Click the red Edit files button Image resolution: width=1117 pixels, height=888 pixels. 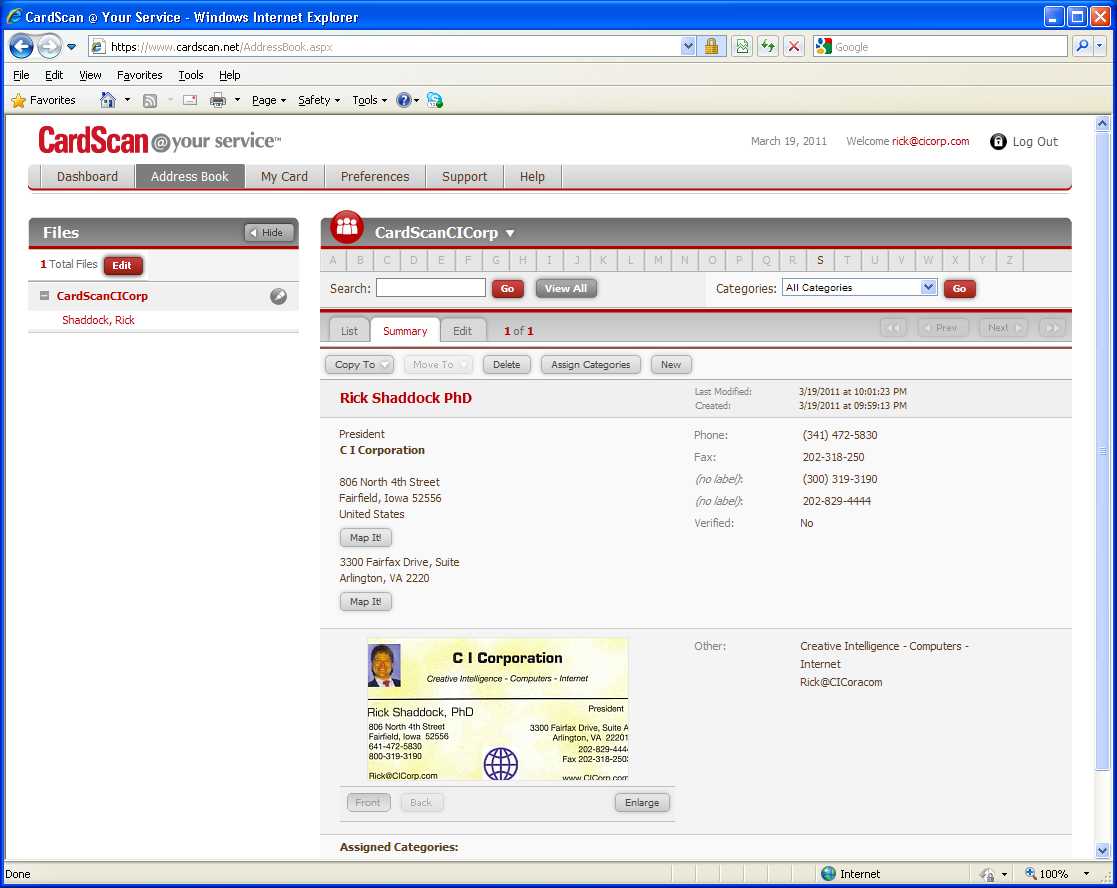pos(123,266)
